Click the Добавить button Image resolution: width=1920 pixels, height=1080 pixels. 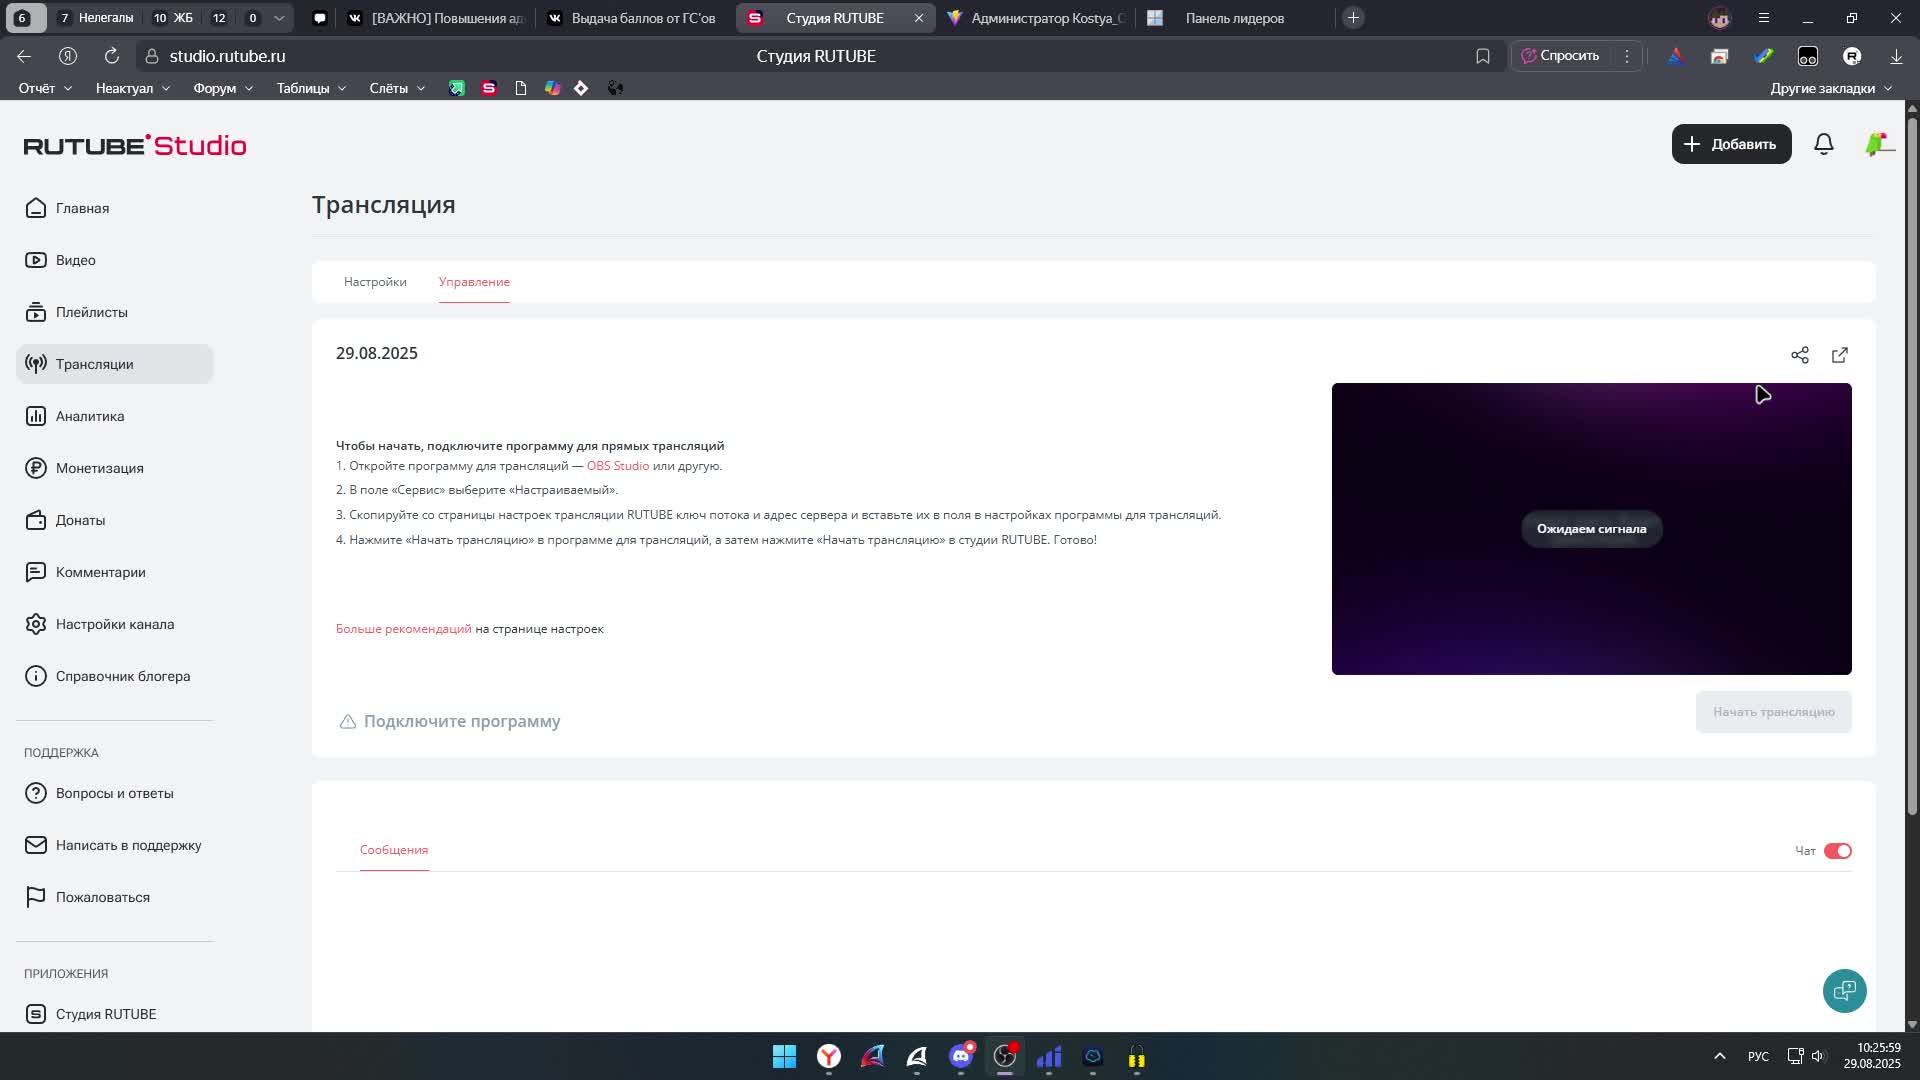pos(1731,144)
